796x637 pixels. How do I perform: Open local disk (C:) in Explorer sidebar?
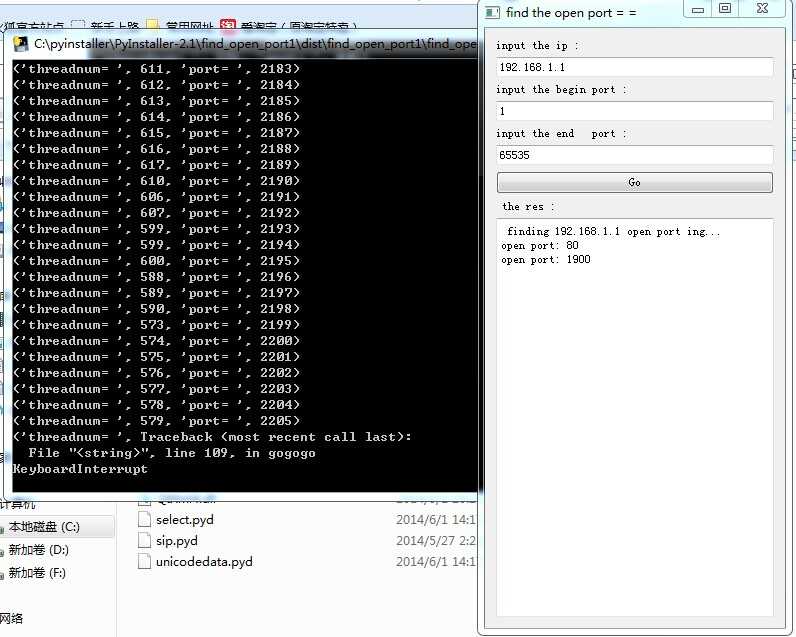(44, 527)
